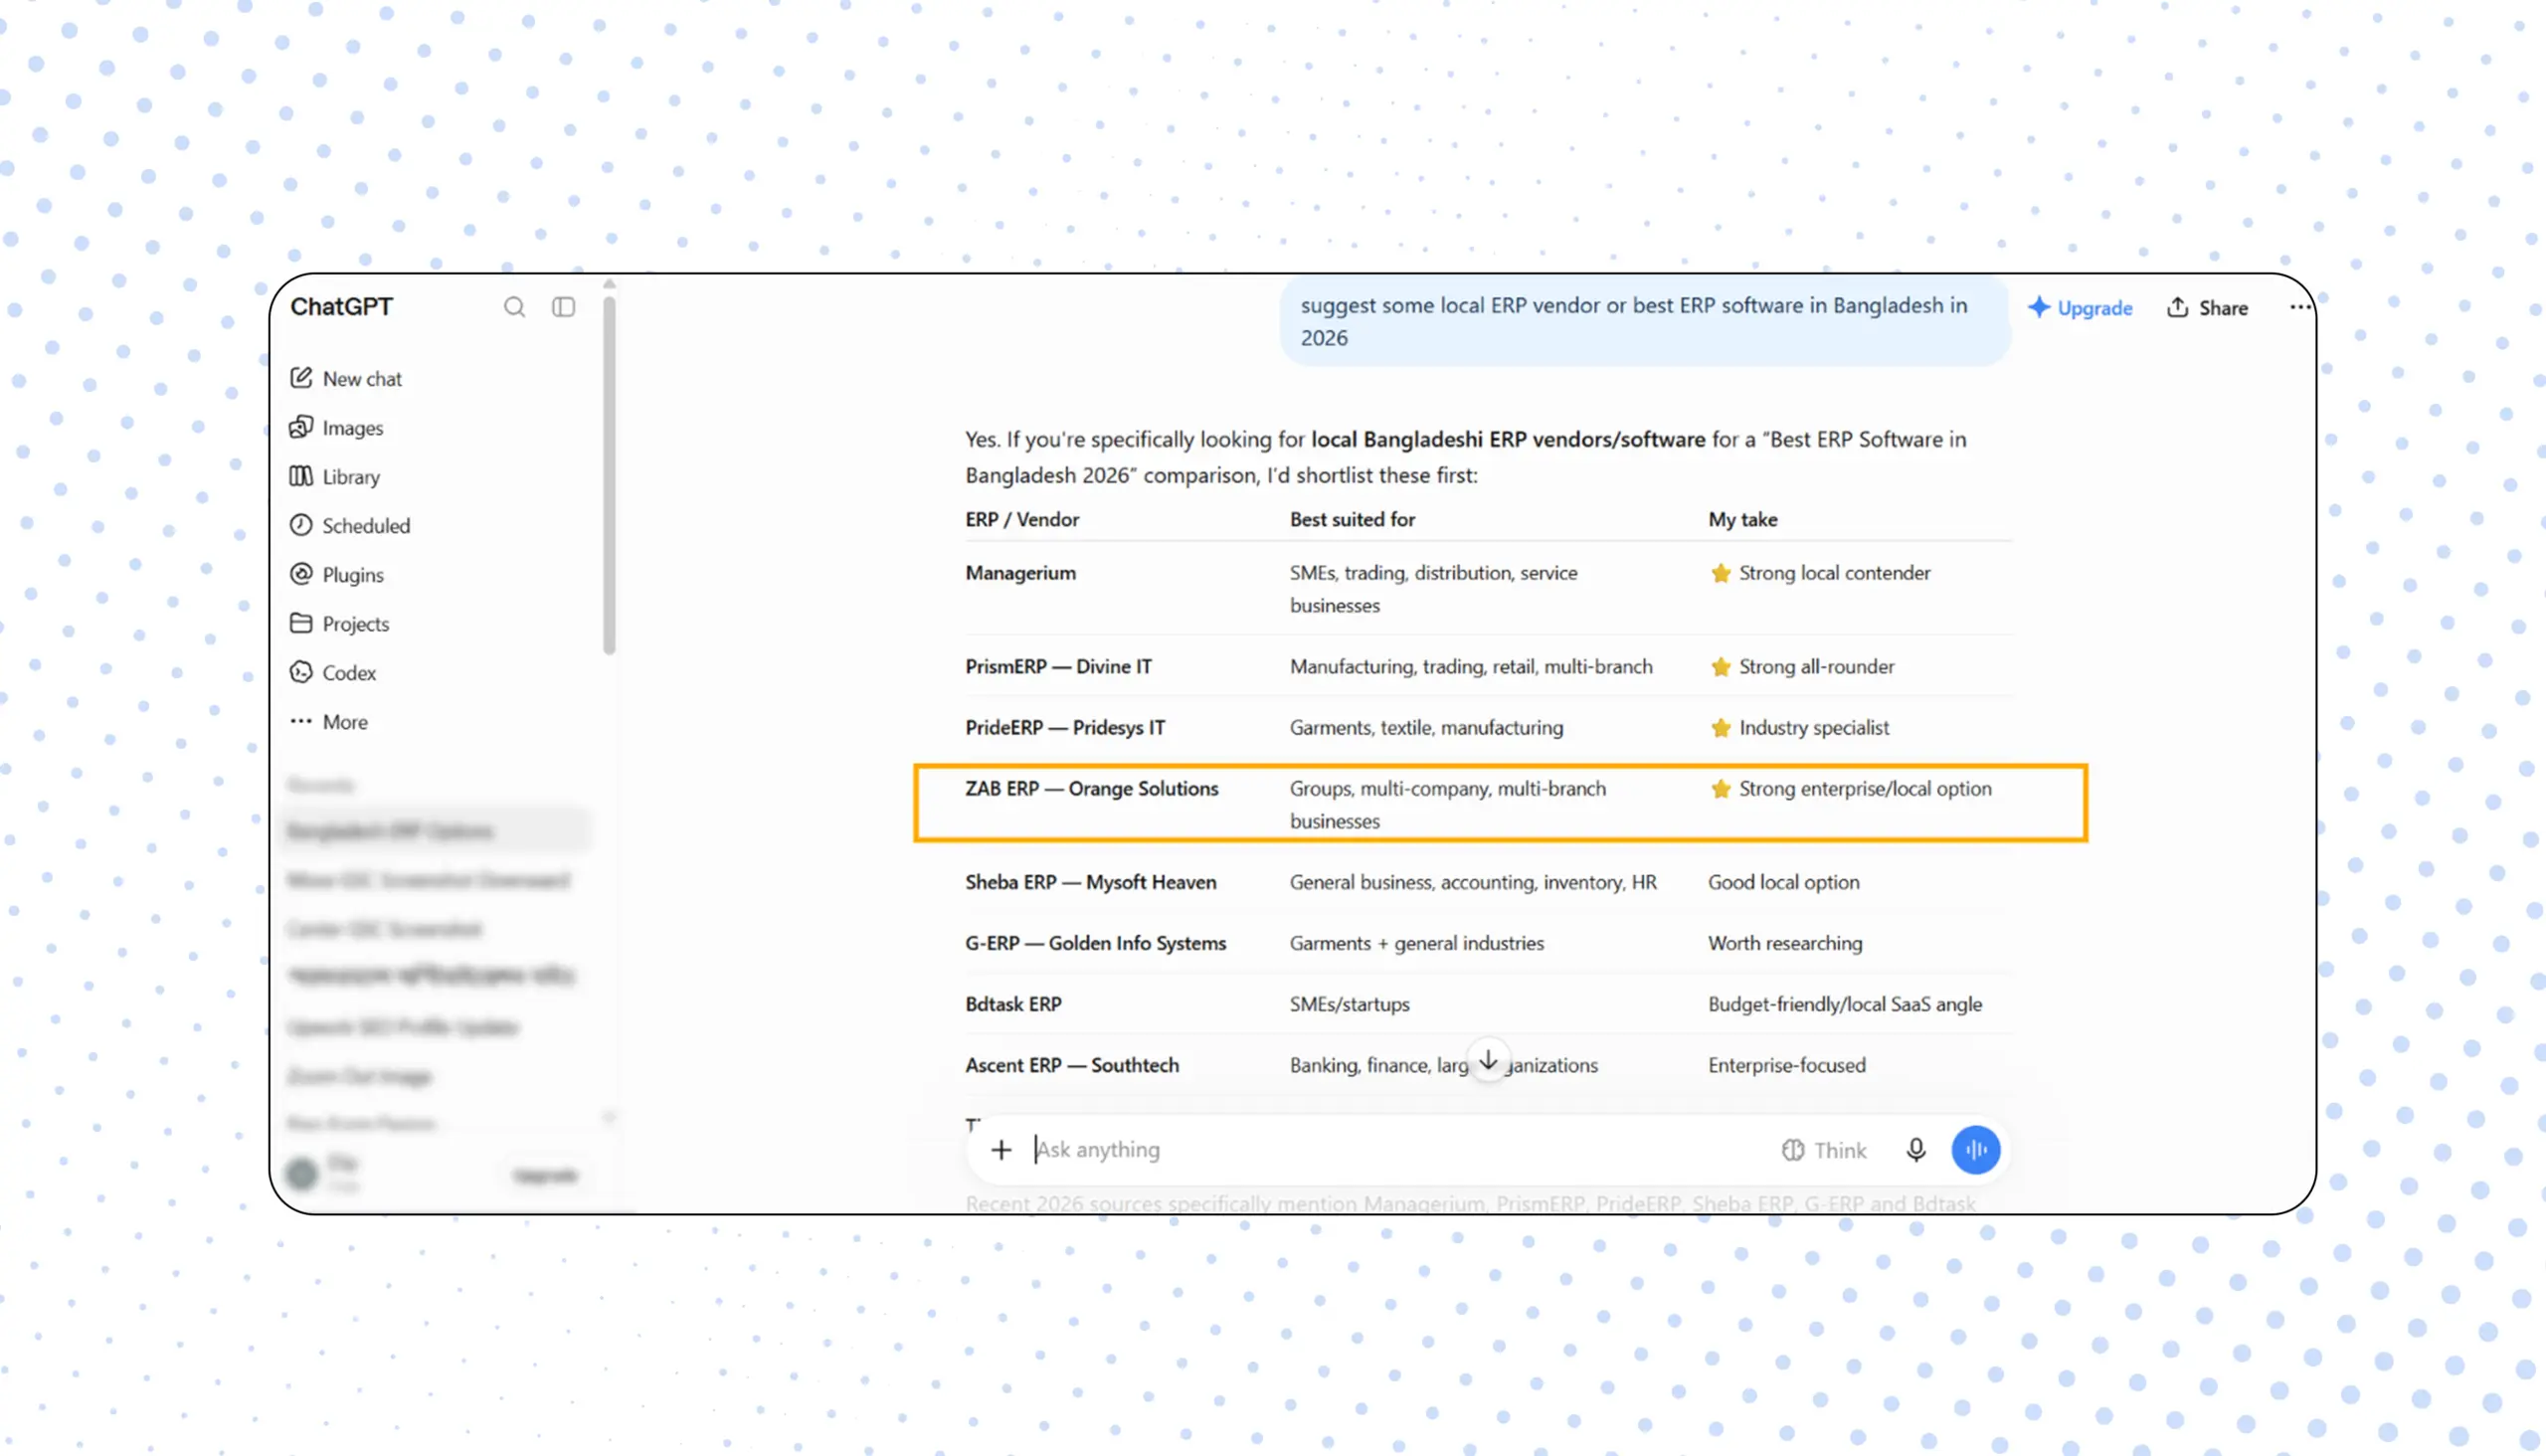
Task: Click "Sheba ERP — Mysoft Heaven" cell
Action: pyautogui.click(x=1091, y=883)
